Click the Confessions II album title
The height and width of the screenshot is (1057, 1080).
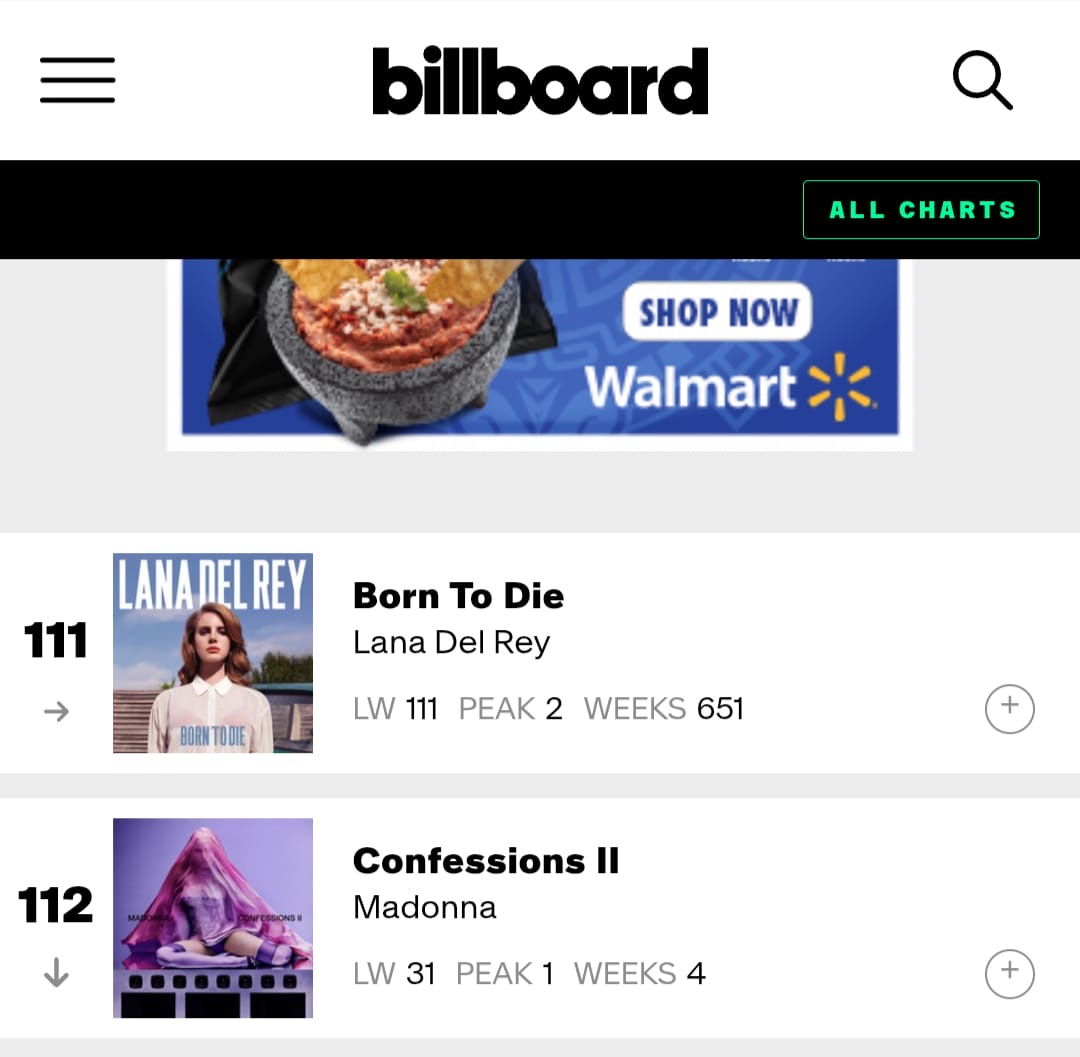pyautogui.click(x=486, y=861)
